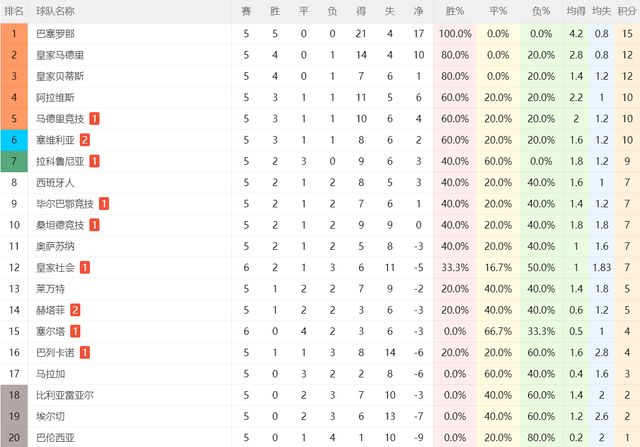Select the orange rank 1 cell
The width and height of the screenshot is (640, 447).
pyautogui.click(x=14, y=34)
